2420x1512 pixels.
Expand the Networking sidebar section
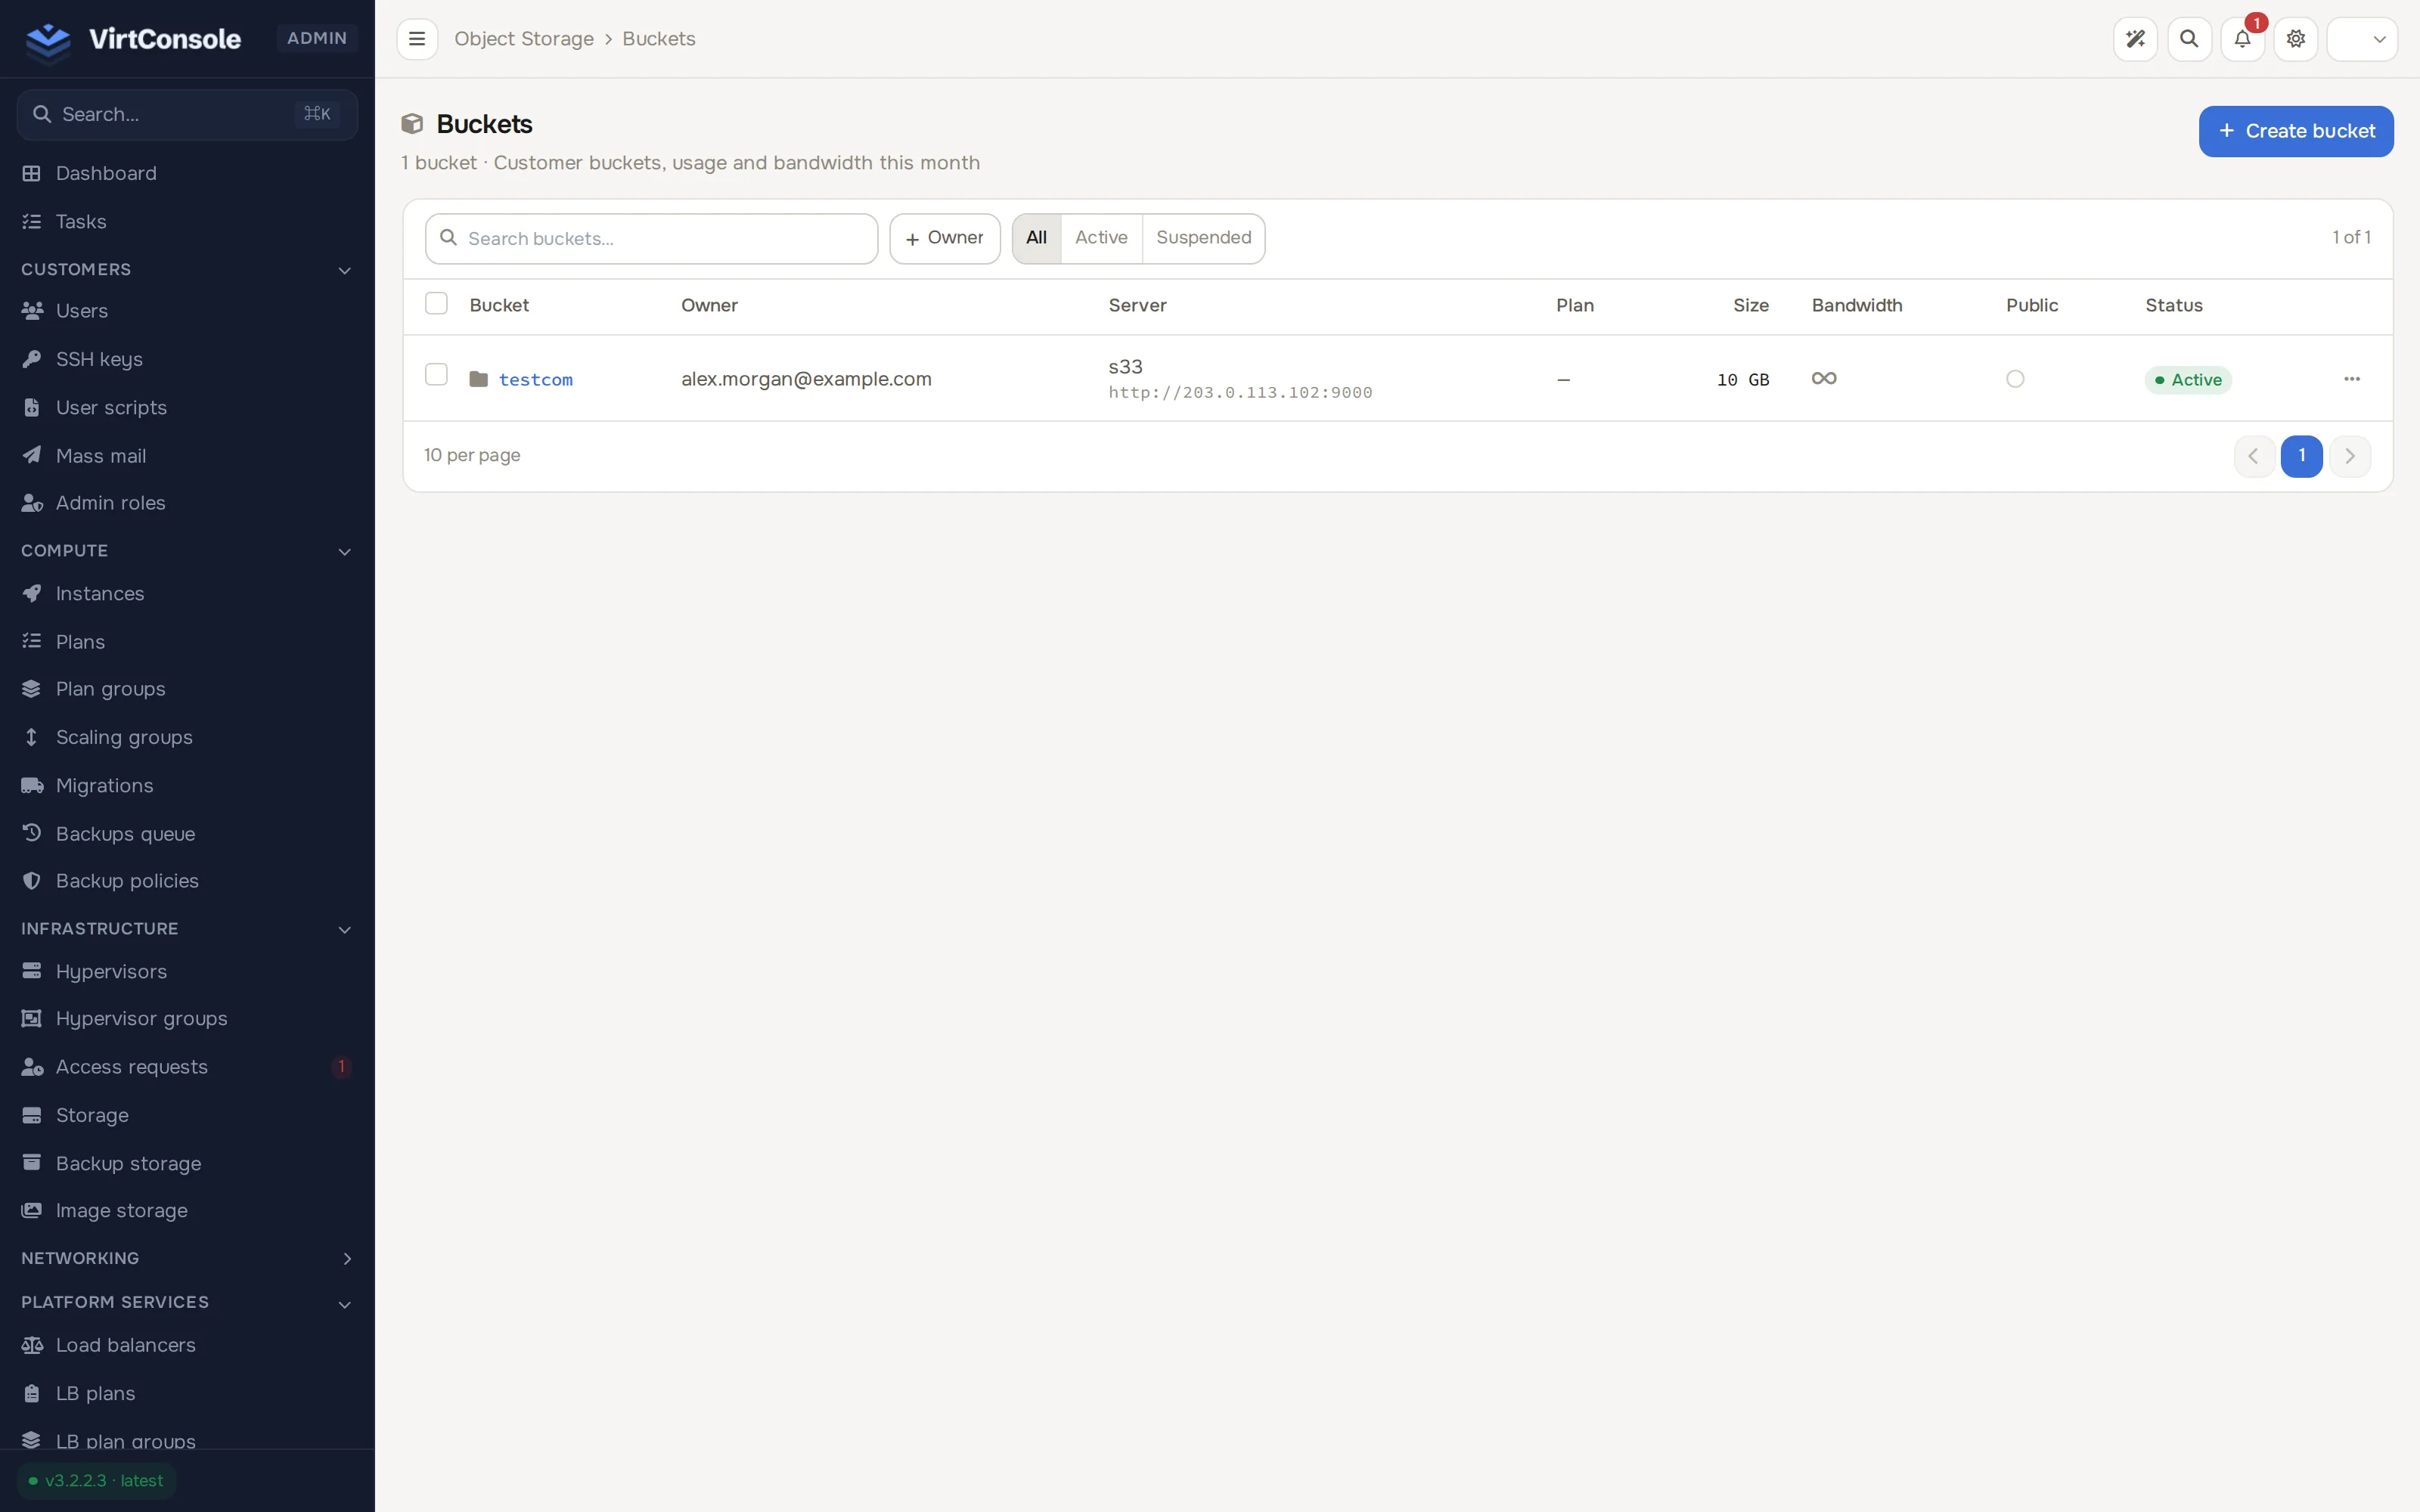[x=346, y=1258]
